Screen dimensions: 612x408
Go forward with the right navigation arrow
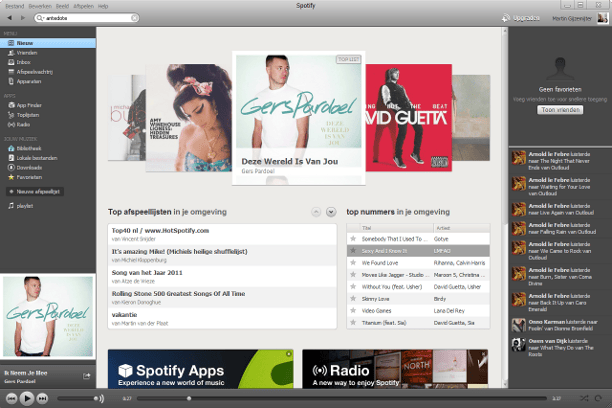[x=23, y=18]
